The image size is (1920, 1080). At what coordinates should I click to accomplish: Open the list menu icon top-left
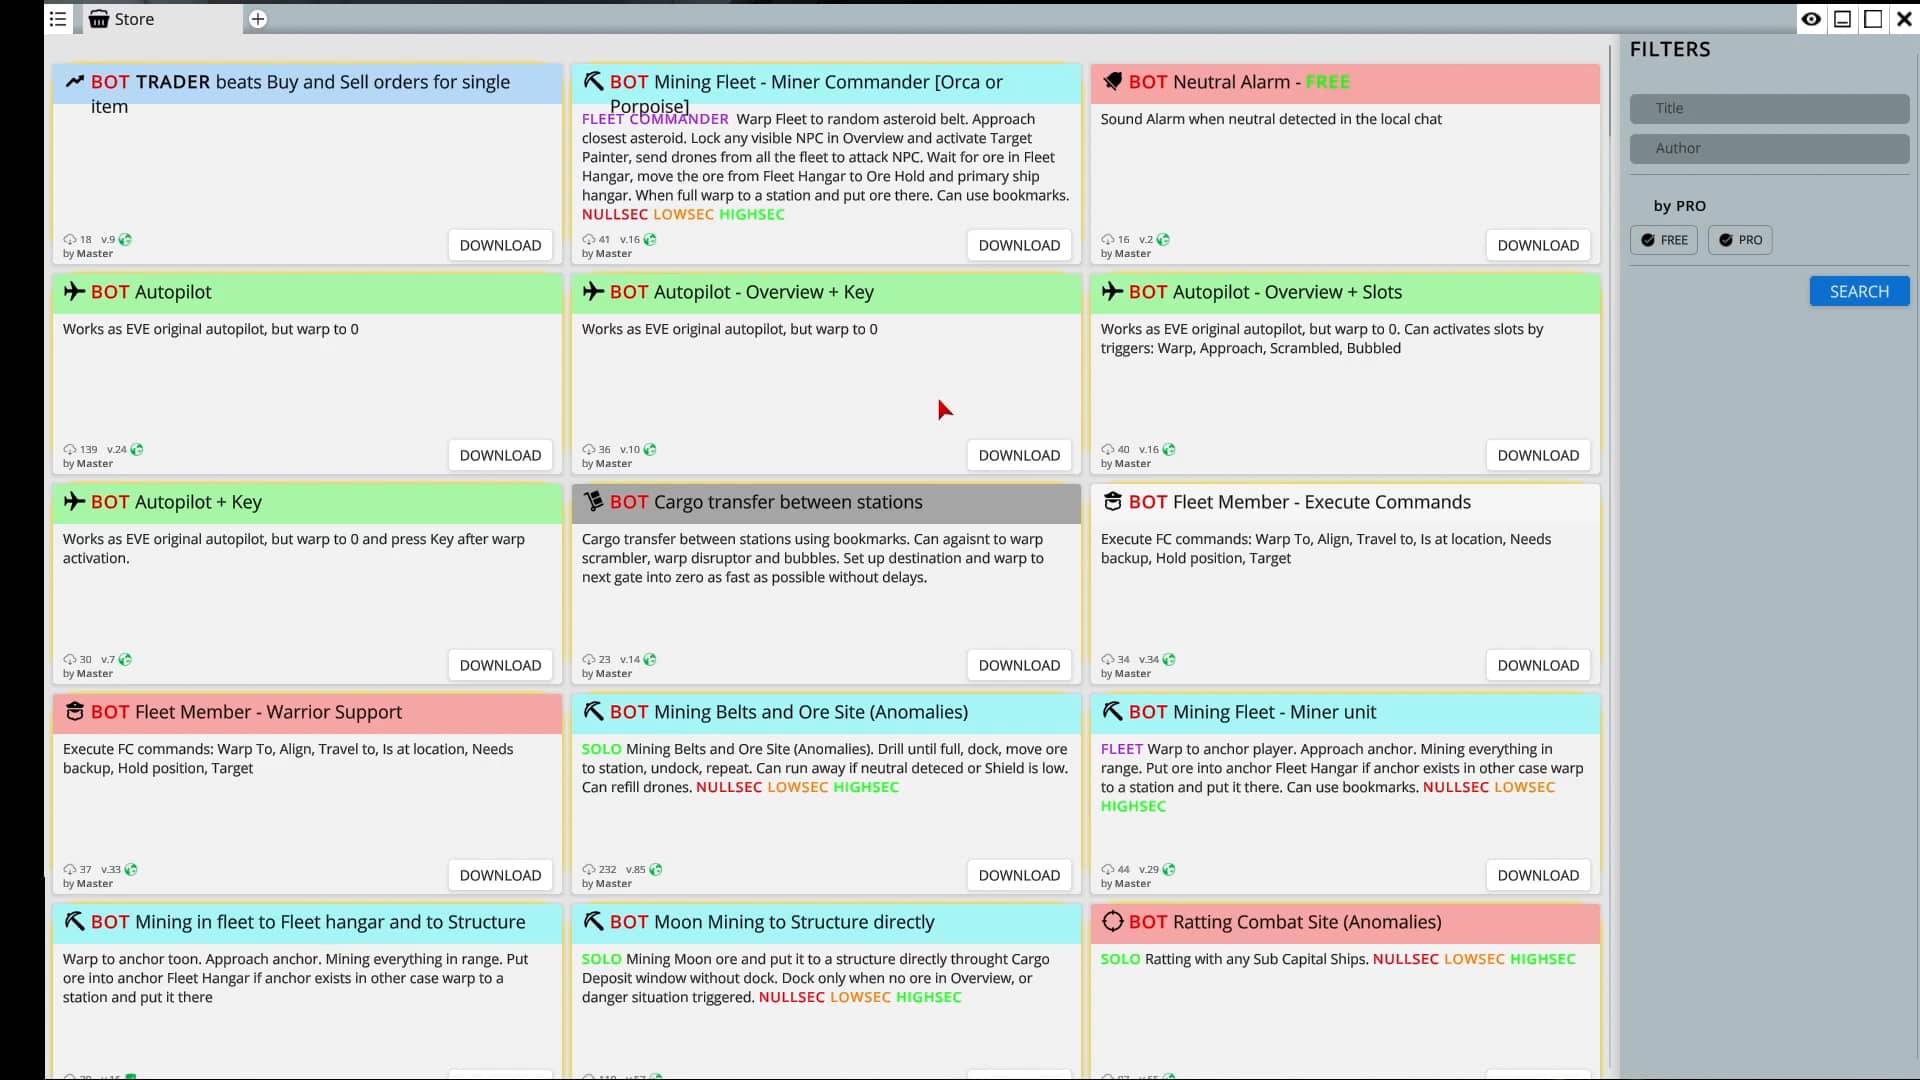tap(57, 19)
